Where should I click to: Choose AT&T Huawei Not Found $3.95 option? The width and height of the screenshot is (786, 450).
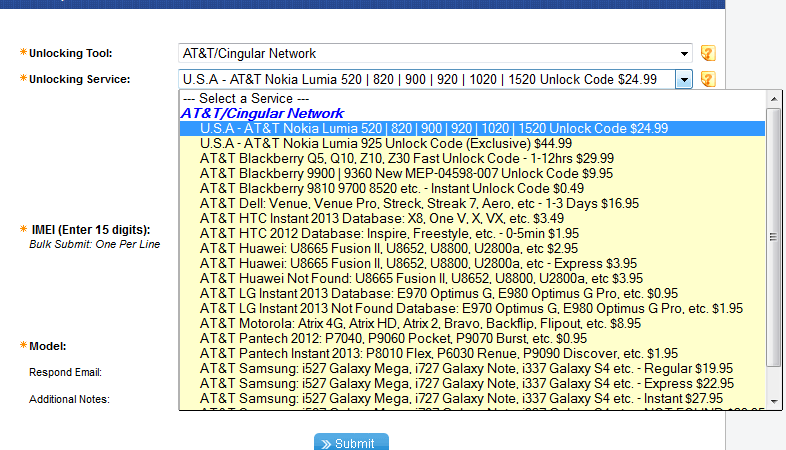coord(472,278)
